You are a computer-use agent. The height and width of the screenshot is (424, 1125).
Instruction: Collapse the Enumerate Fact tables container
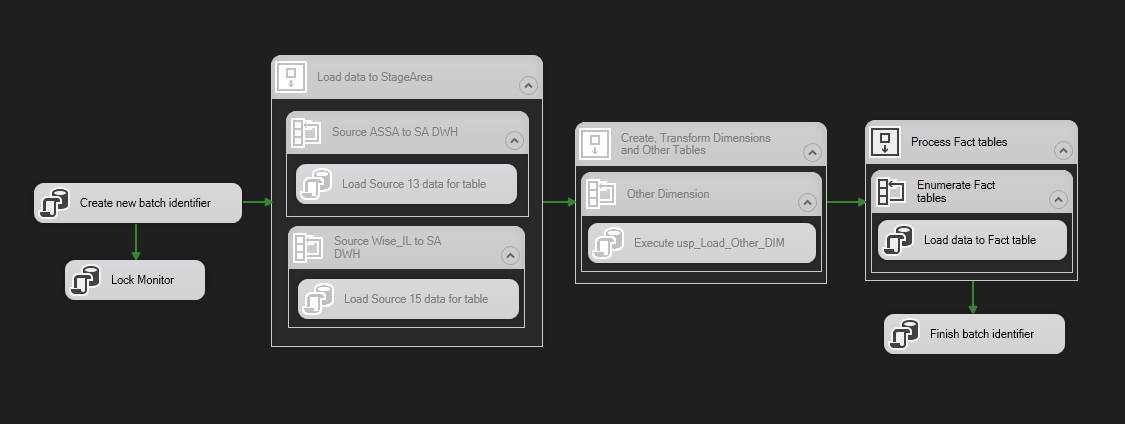(x=1057, y=200)
